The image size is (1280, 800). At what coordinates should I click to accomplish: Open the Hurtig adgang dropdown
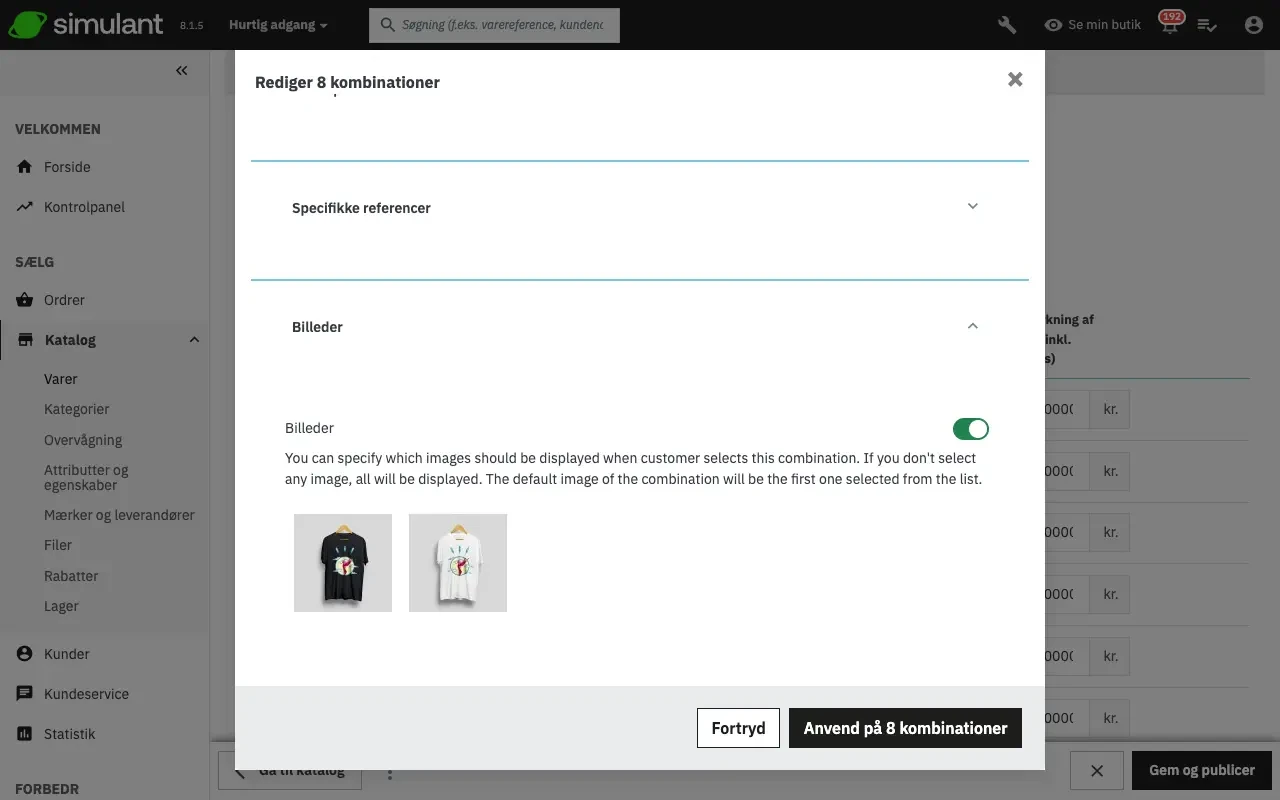click(278, 25)
